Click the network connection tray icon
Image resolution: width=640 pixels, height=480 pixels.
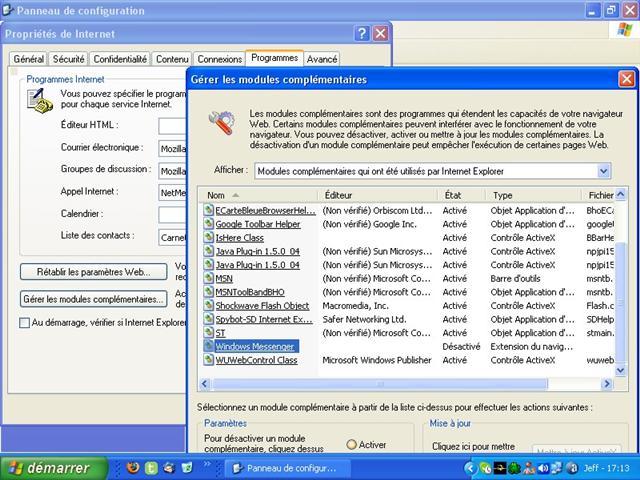557,468
